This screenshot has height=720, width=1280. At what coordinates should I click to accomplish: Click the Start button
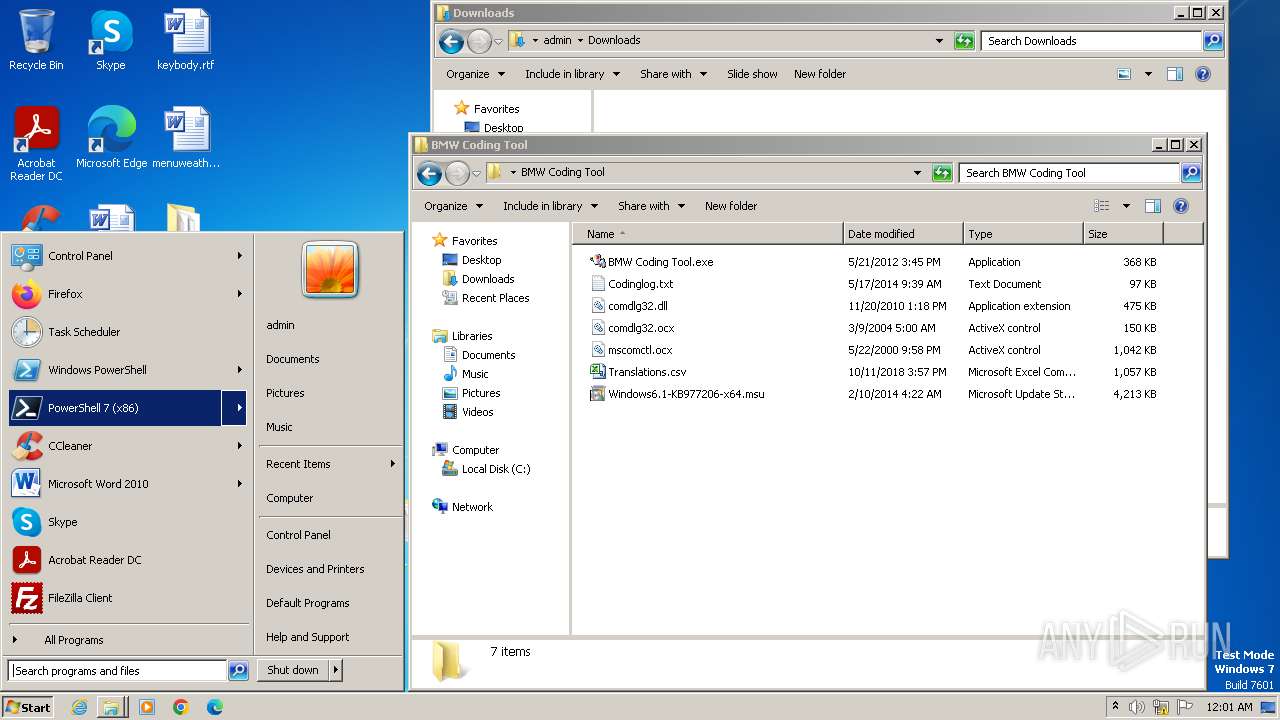tap(28, 707)
